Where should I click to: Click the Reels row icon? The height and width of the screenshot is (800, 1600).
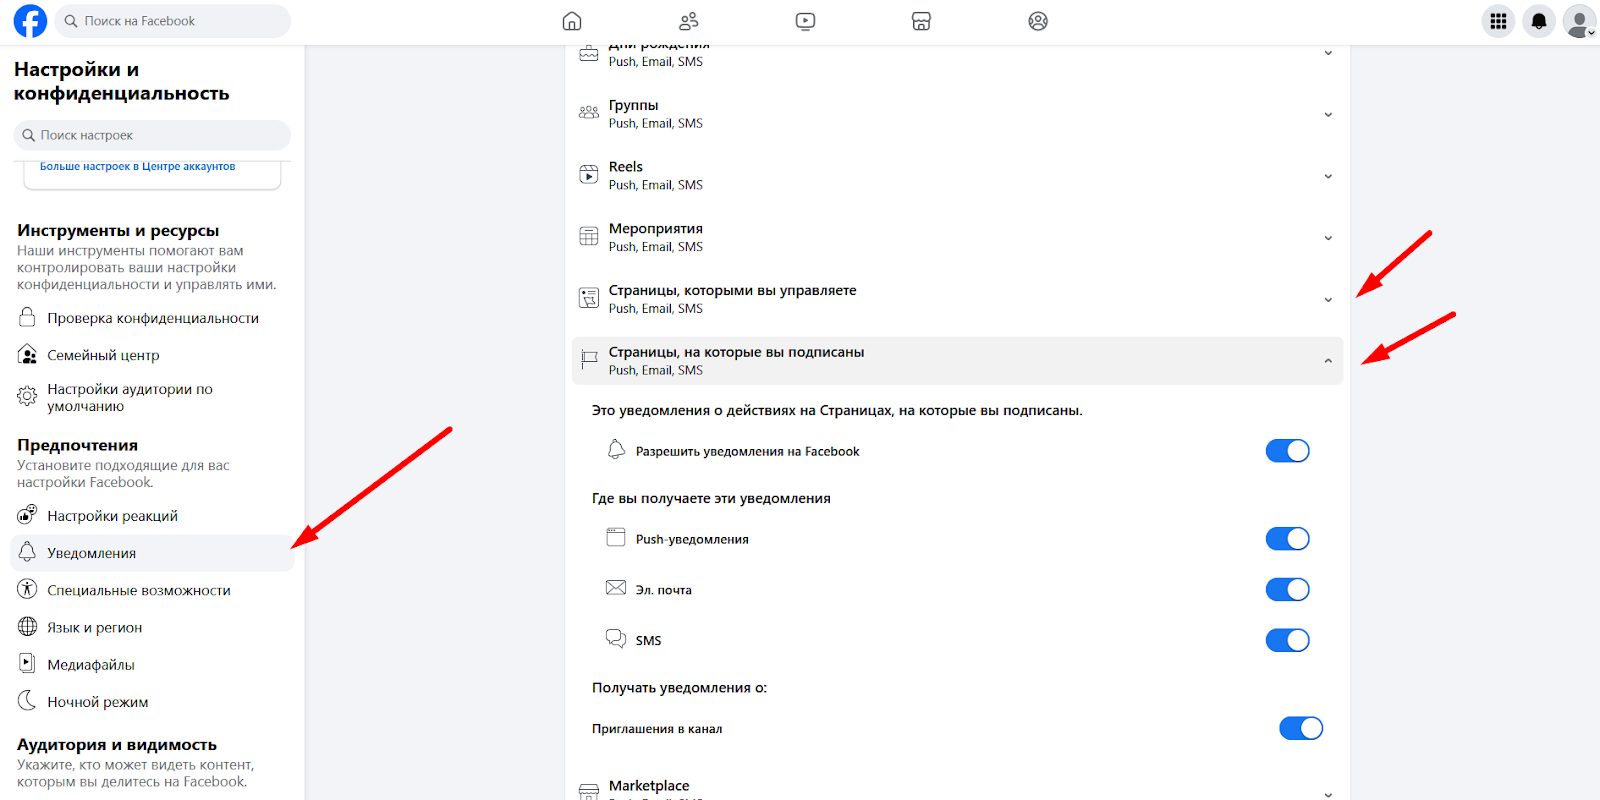point(589,175)
